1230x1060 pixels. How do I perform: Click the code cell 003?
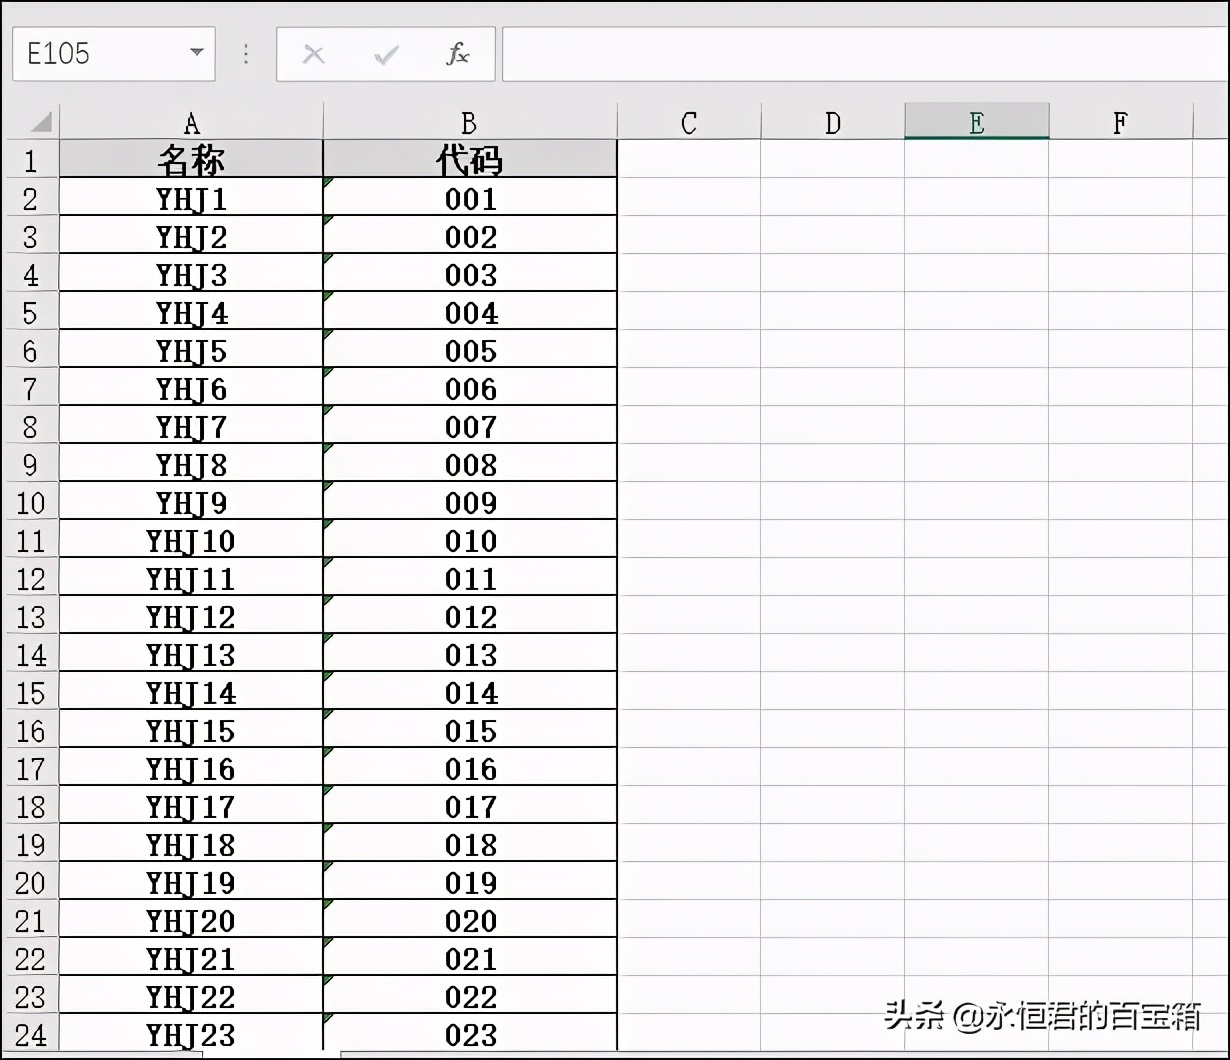click(x=470, y=274)
